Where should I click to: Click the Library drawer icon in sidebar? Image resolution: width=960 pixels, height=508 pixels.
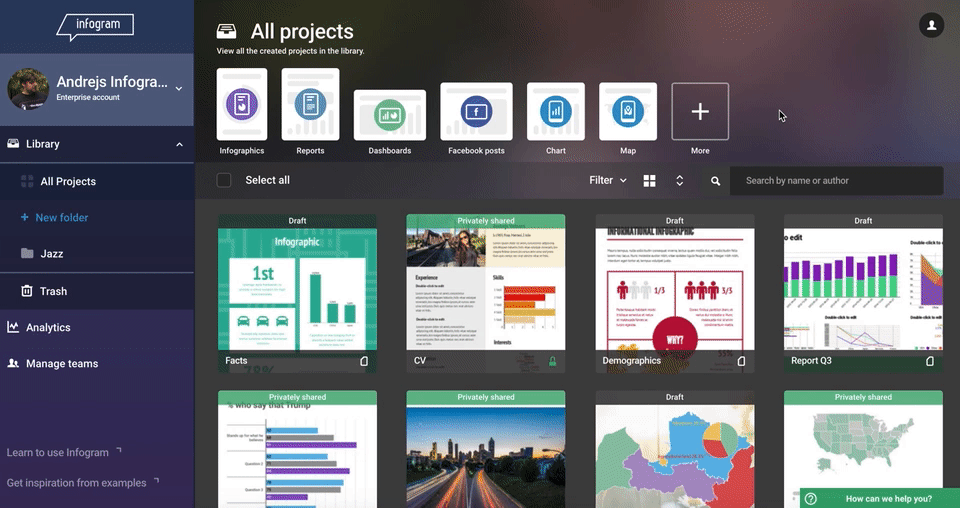pos(13,144)
